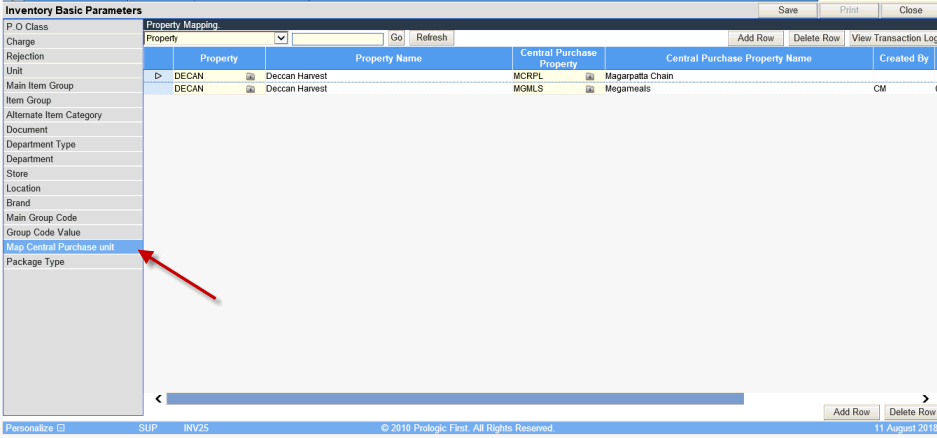
Task: Click Save in the top bar
Action: pyautogui.click(x=786, y=9)
